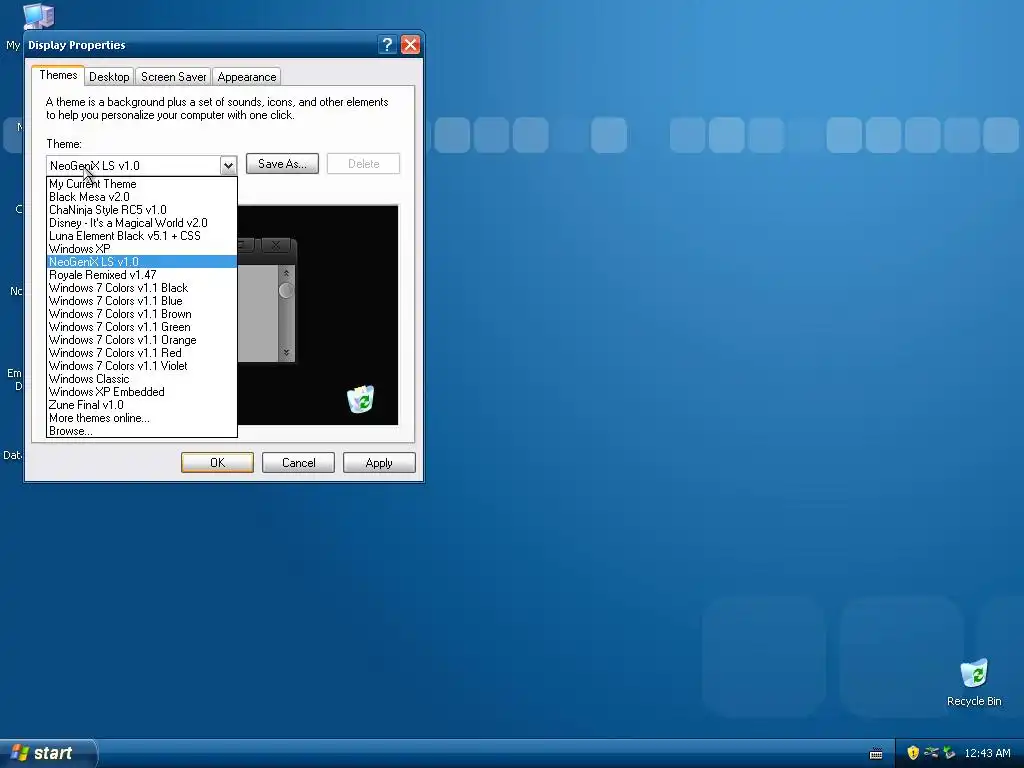
Task: Select Royale Remixed v1.47 theme
Action: pos(142,275)
